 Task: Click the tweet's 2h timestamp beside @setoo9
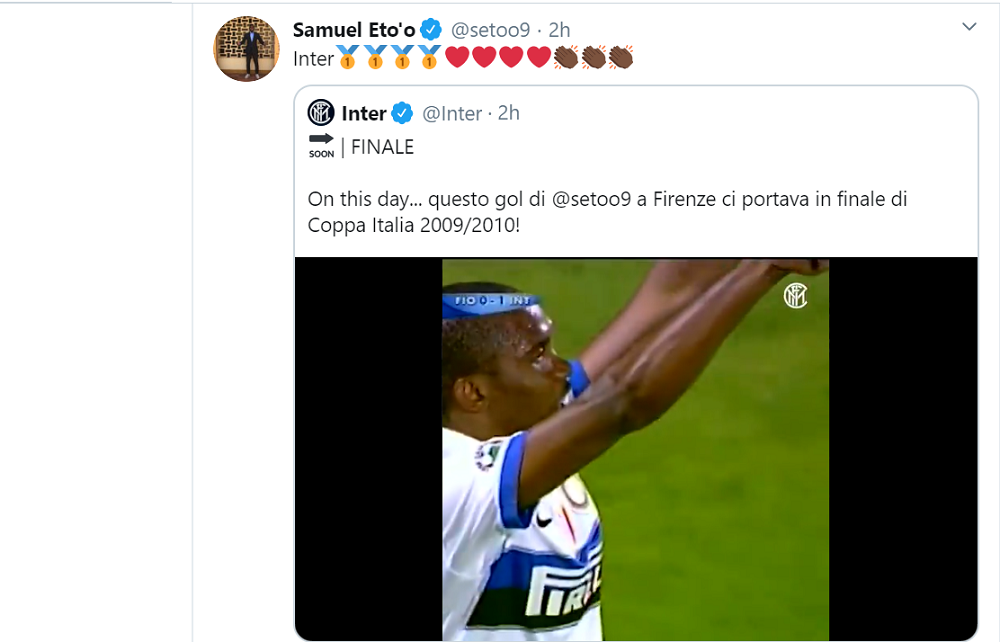[560, 29]
